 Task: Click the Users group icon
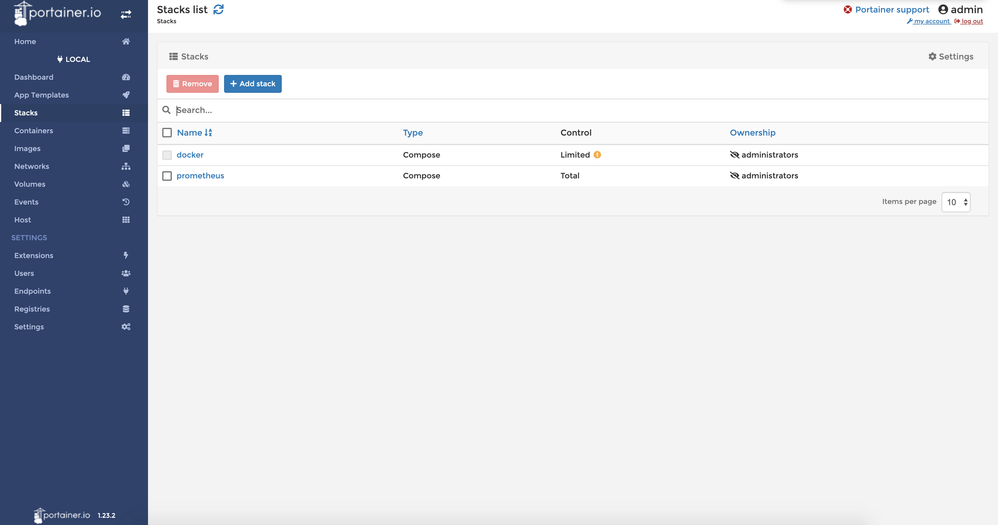coord(126,273)
